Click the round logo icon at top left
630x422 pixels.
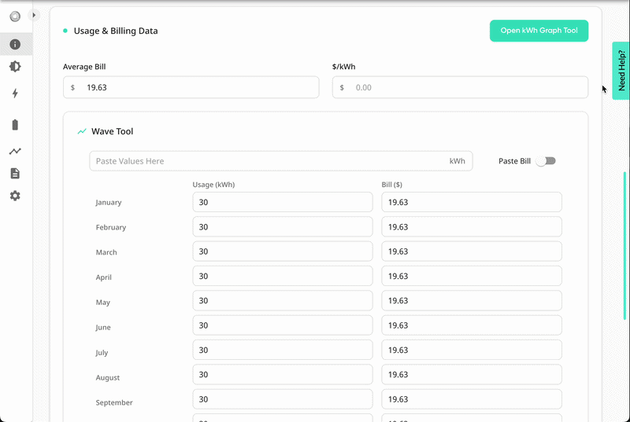15,16
